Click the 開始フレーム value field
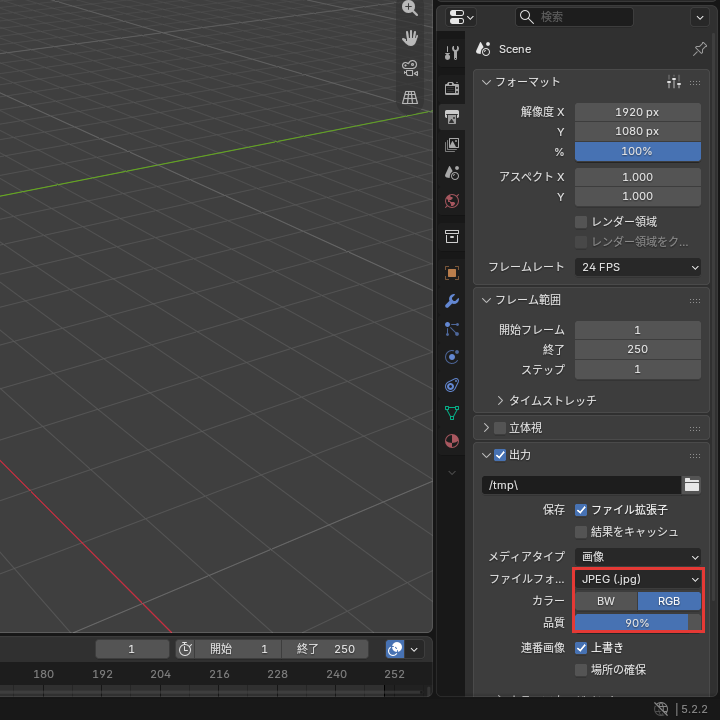Viewport: 720px width, 720px height. click(638, 330)
